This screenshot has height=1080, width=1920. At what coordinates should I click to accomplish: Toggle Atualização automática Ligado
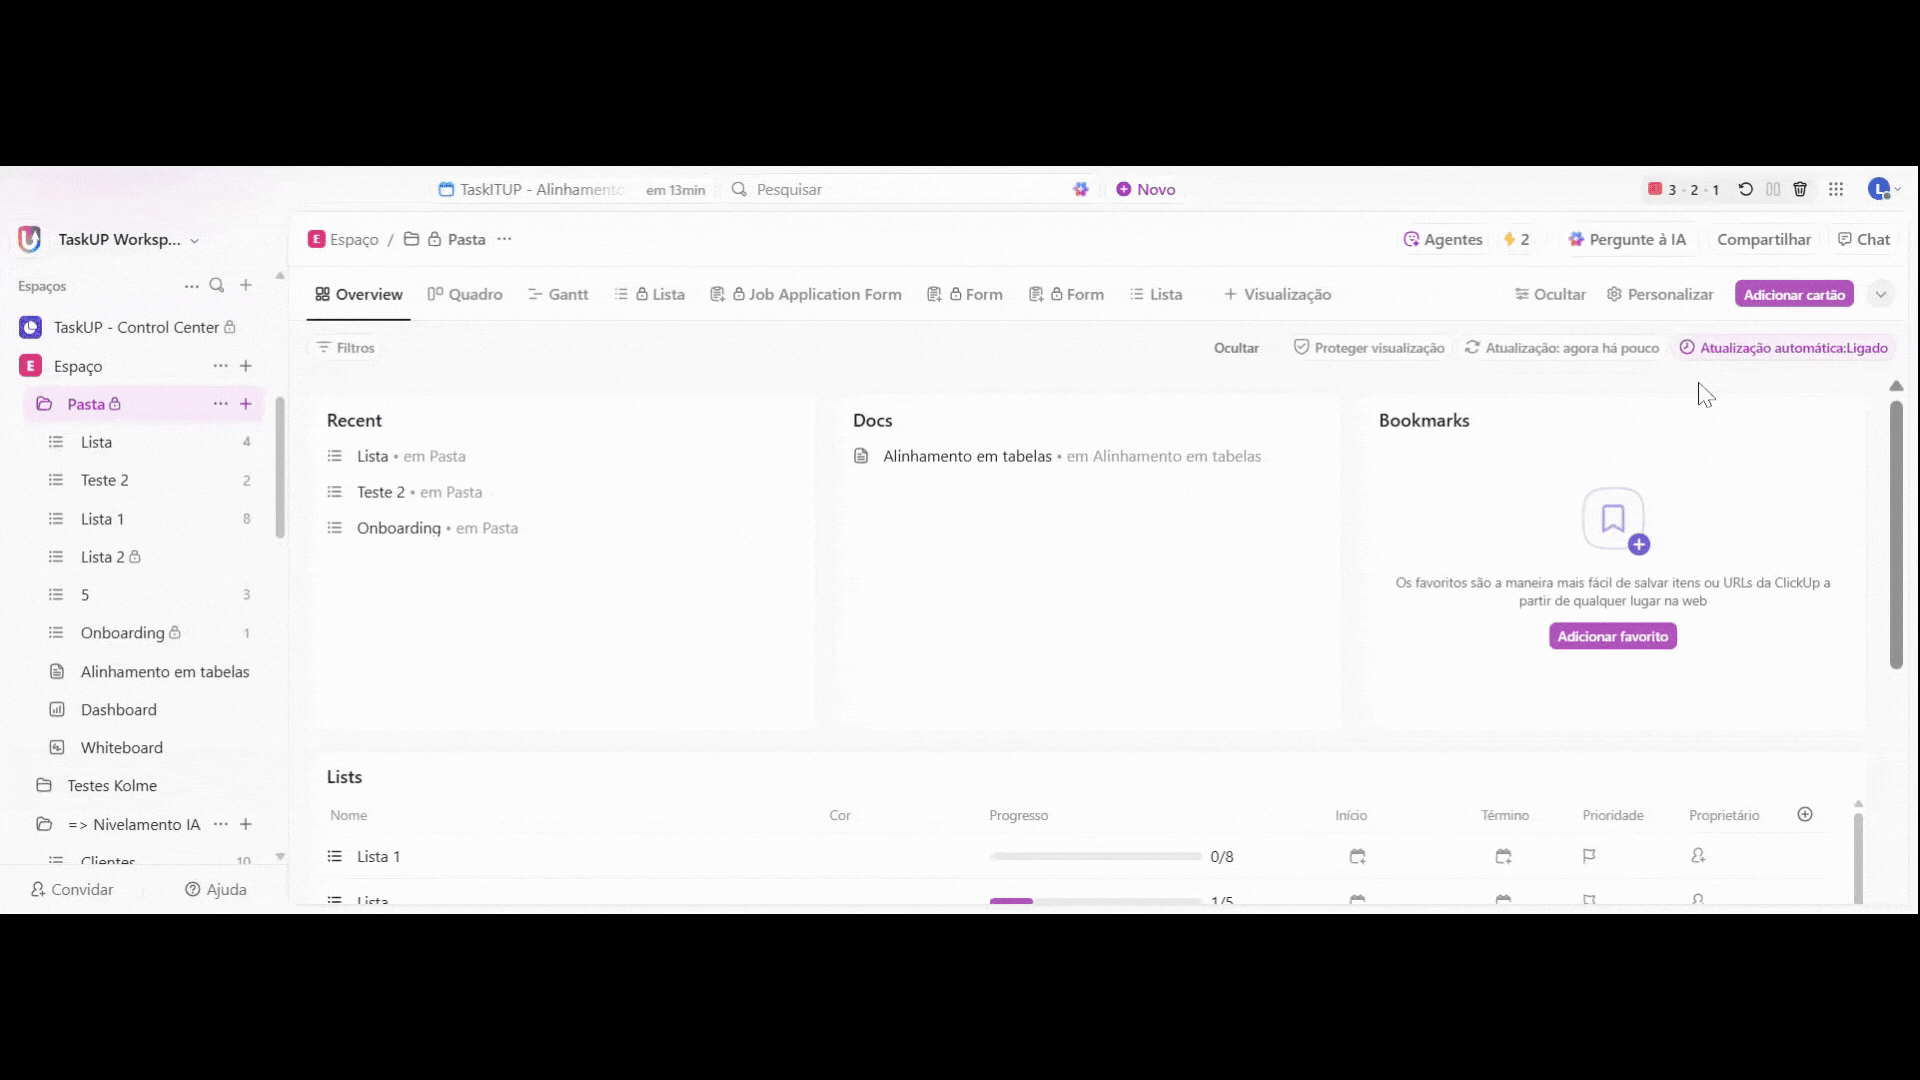(x=1784, y=348)
